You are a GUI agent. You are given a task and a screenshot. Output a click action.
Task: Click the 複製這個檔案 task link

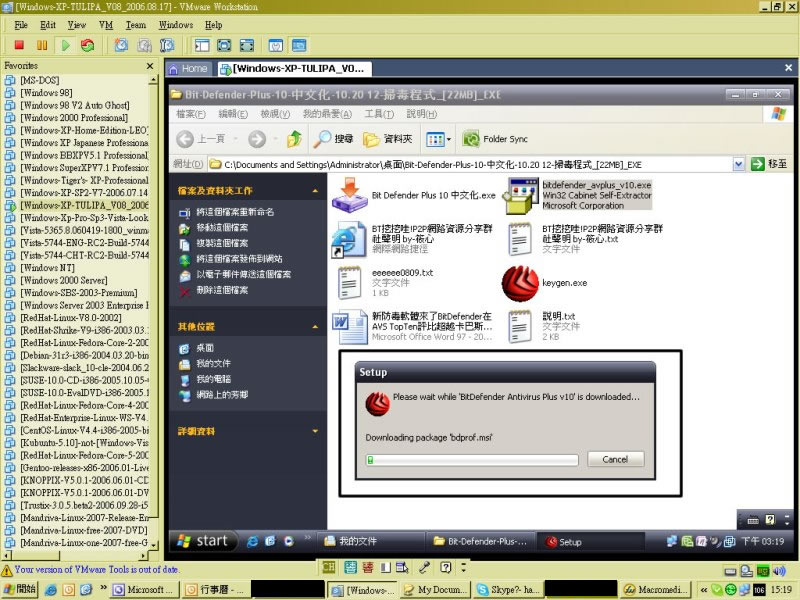pos(222,243)
